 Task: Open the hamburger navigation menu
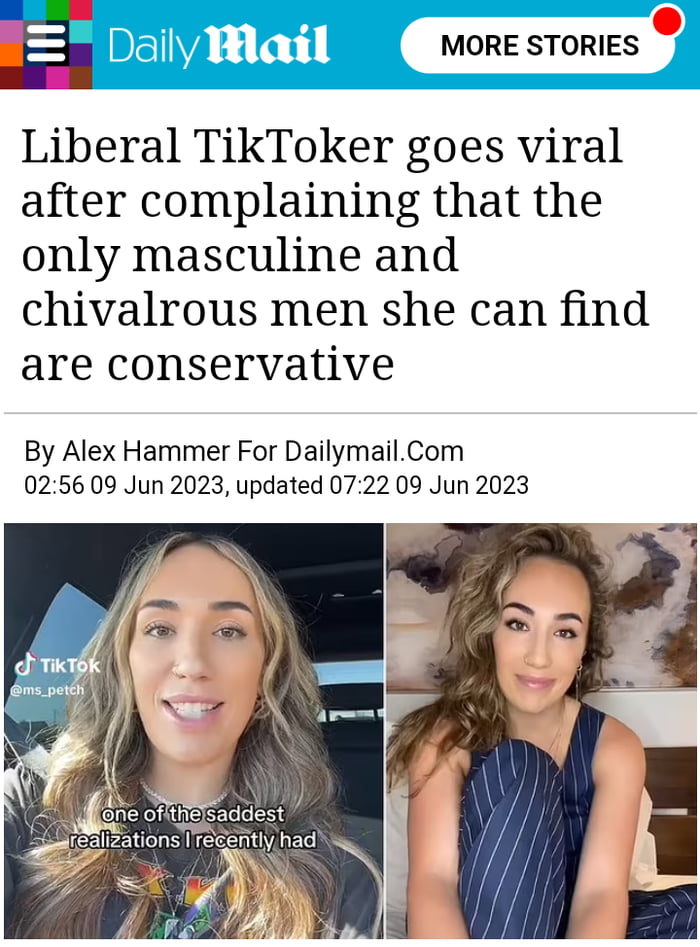(x=46, y=44)
